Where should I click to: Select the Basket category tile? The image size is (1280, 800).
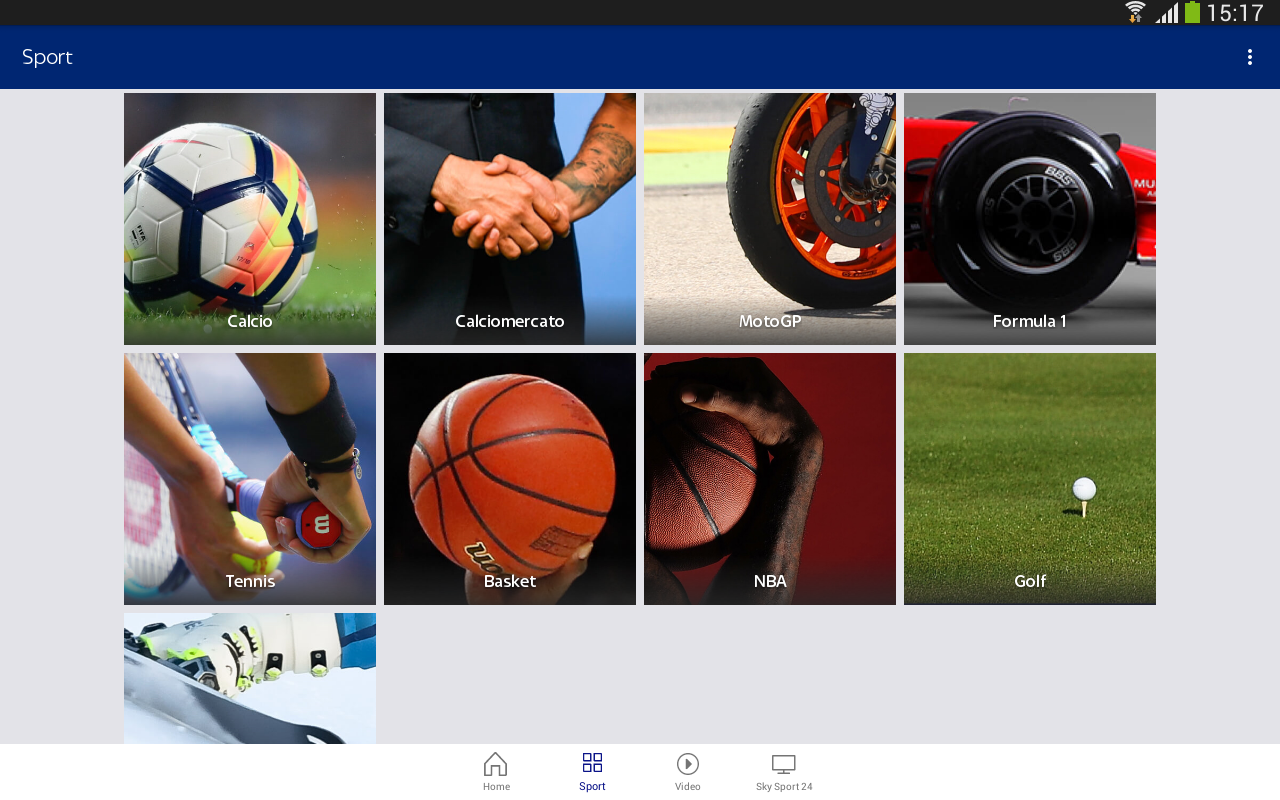(x=510, y=479)
